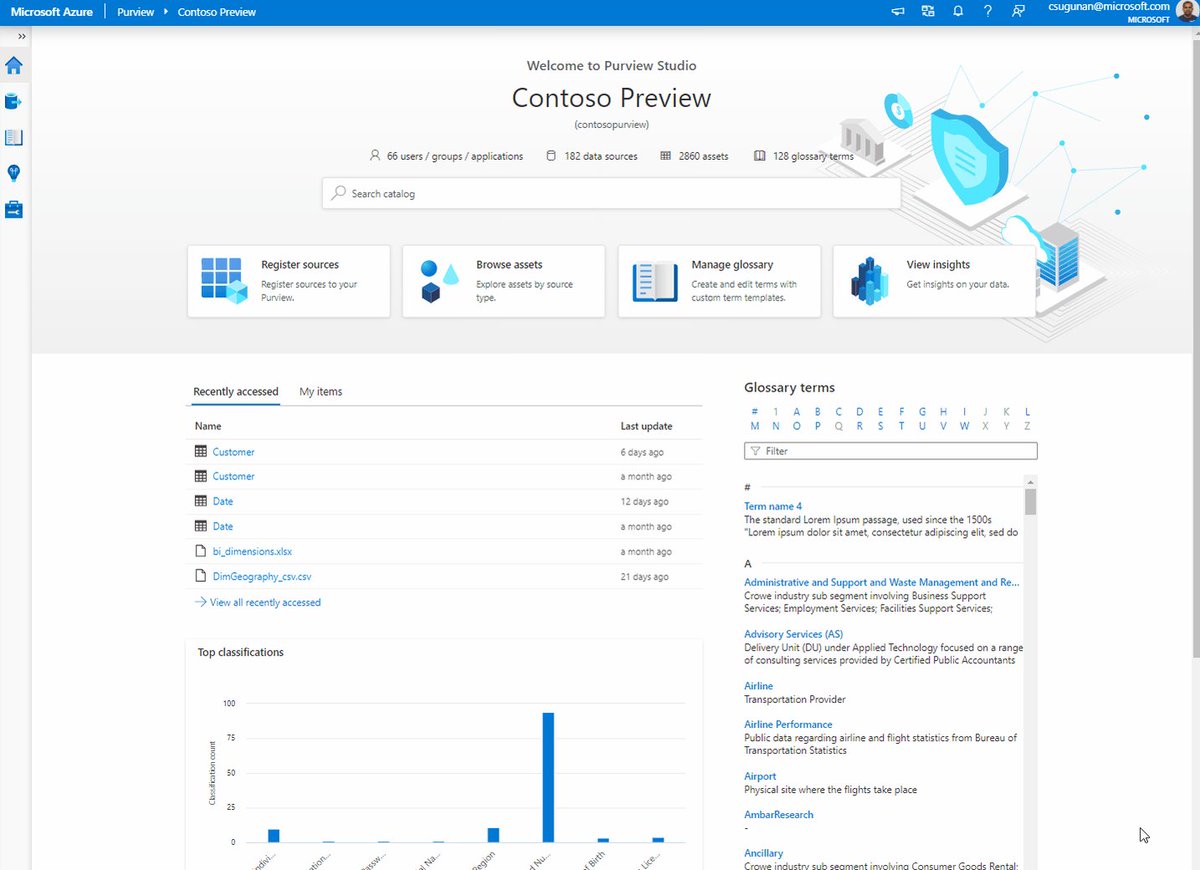Click the 2860 assets statistic
The width and height of the screenshot is (1200, 870).
695,156
